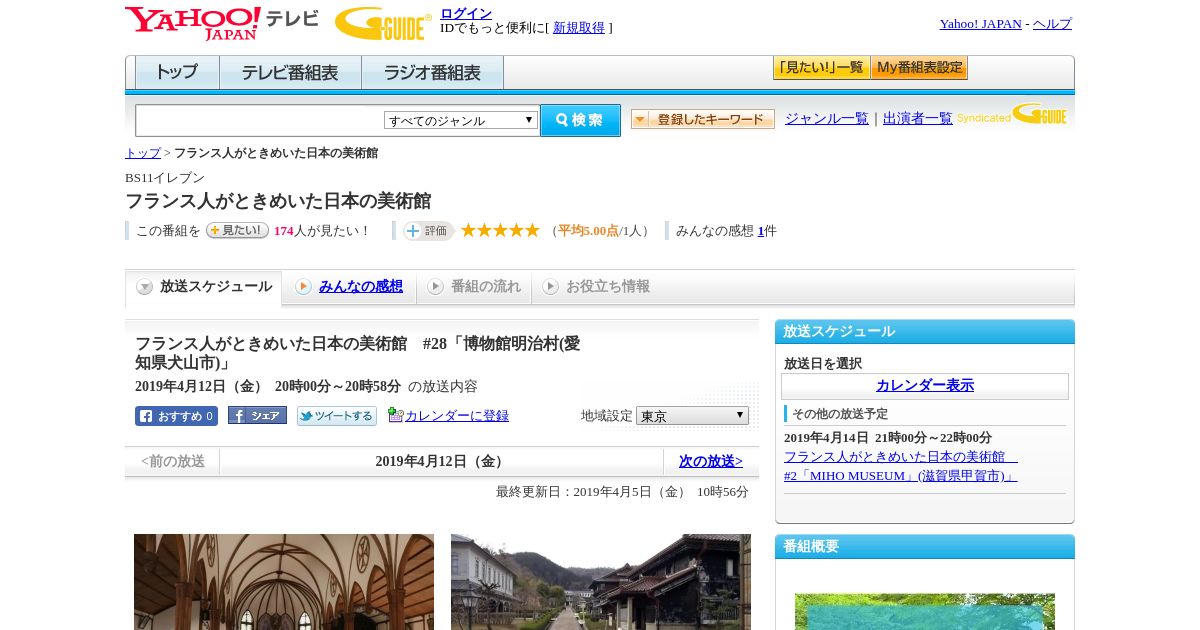Click the Facebook シェア button
1200x630 pixels.
pos(257,415)
